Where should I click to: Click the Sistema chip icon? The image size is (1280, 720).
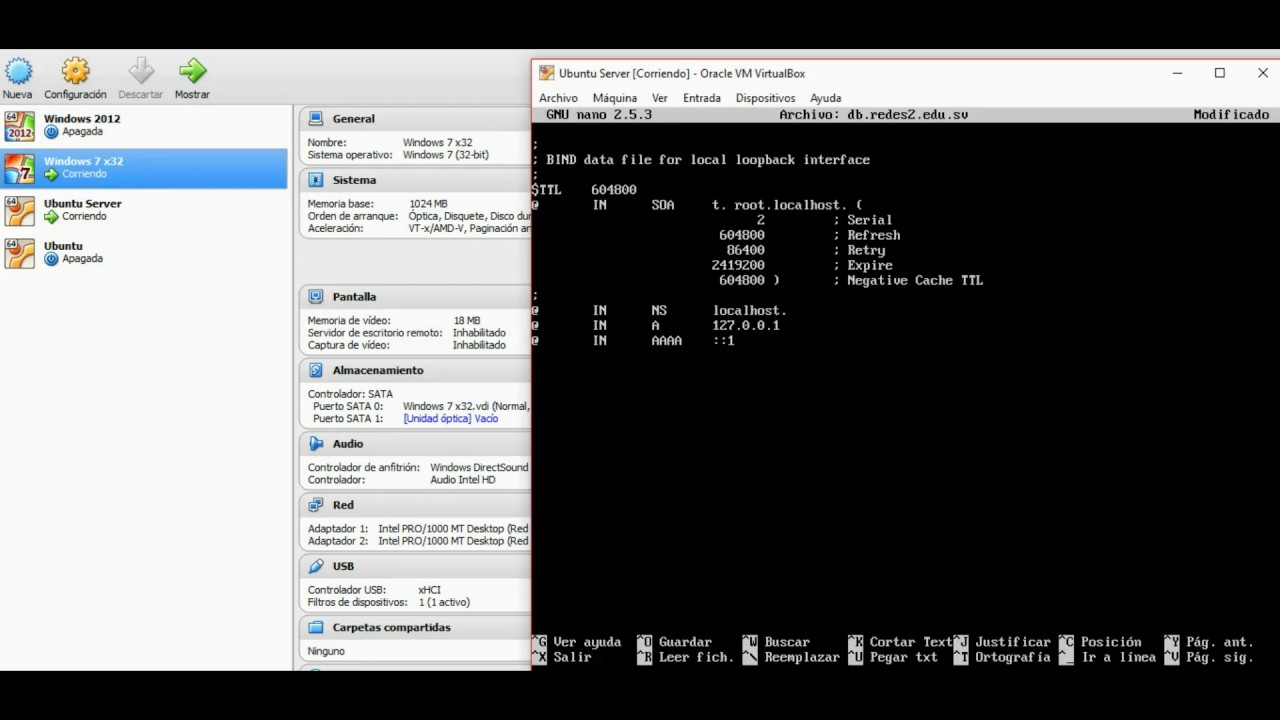point(316,180)
